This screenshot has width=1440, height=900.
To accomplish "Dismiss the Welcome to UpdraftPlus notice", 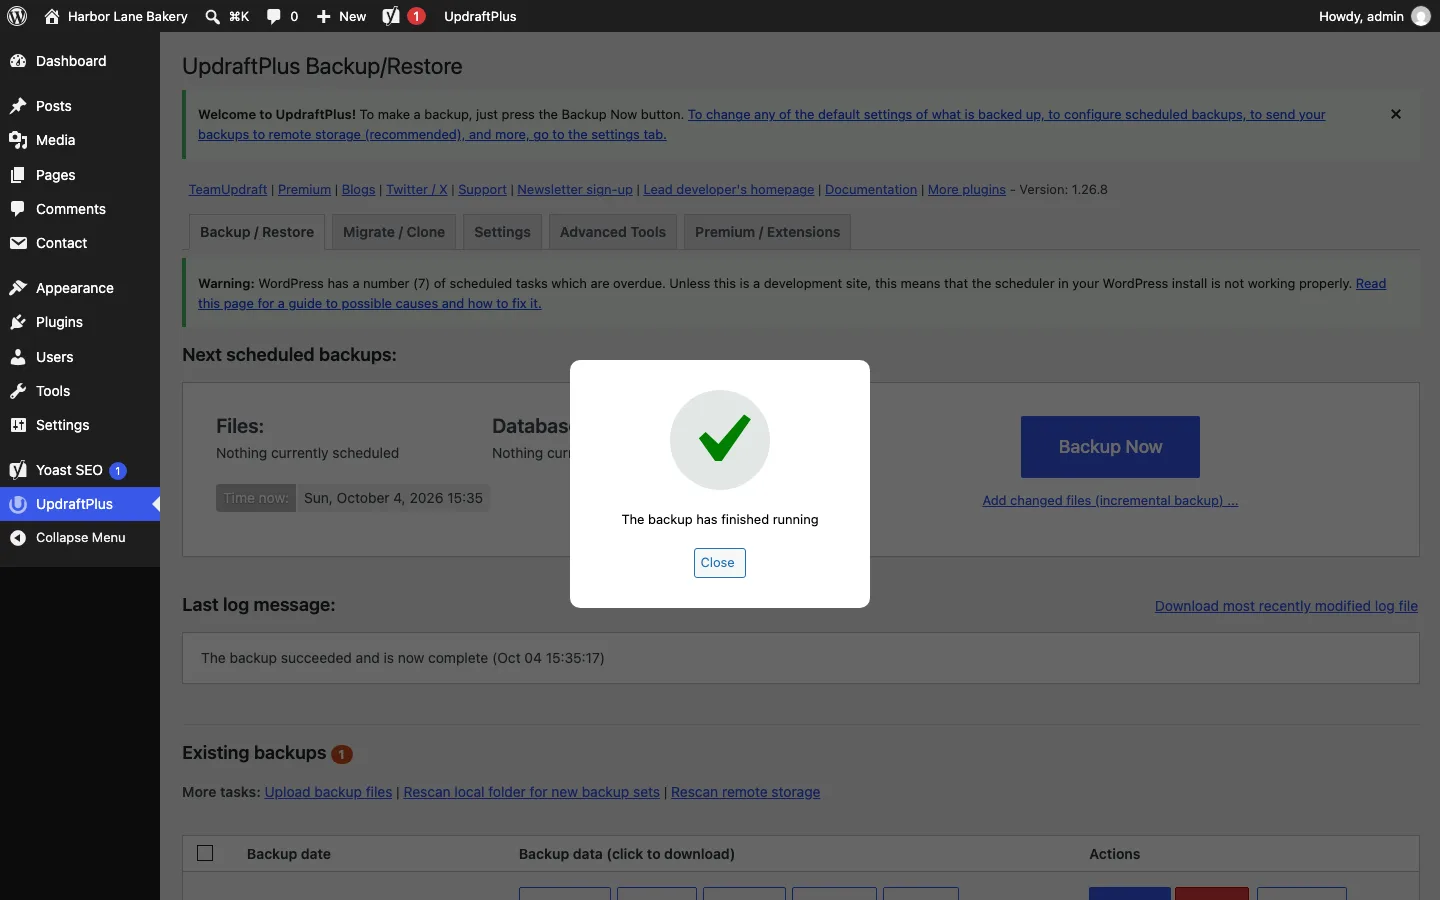I will (x=1396, y=114).
